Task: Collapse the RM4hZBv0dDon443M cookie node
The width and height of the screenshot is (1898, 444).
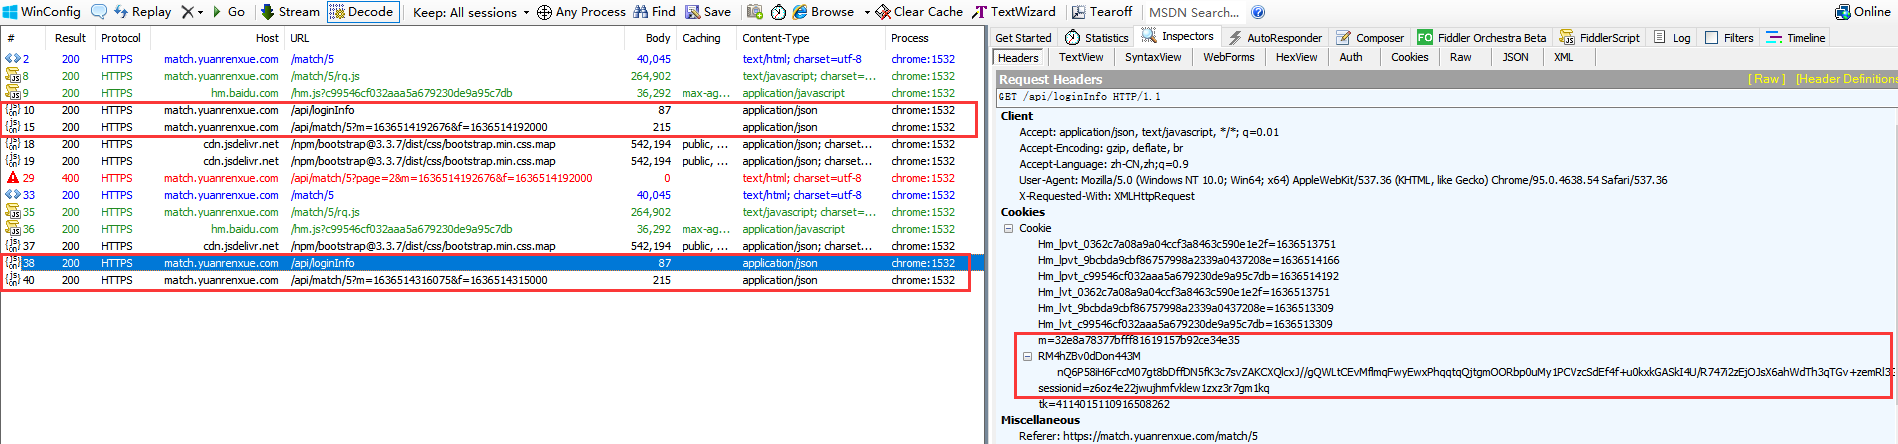Action: [1027, 356]
